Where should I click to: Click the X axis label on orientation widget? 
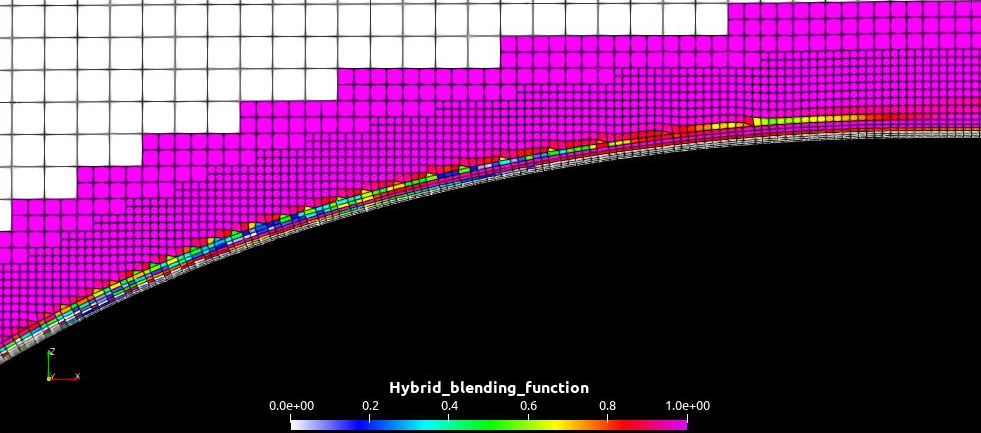click(x=77, y=376)
